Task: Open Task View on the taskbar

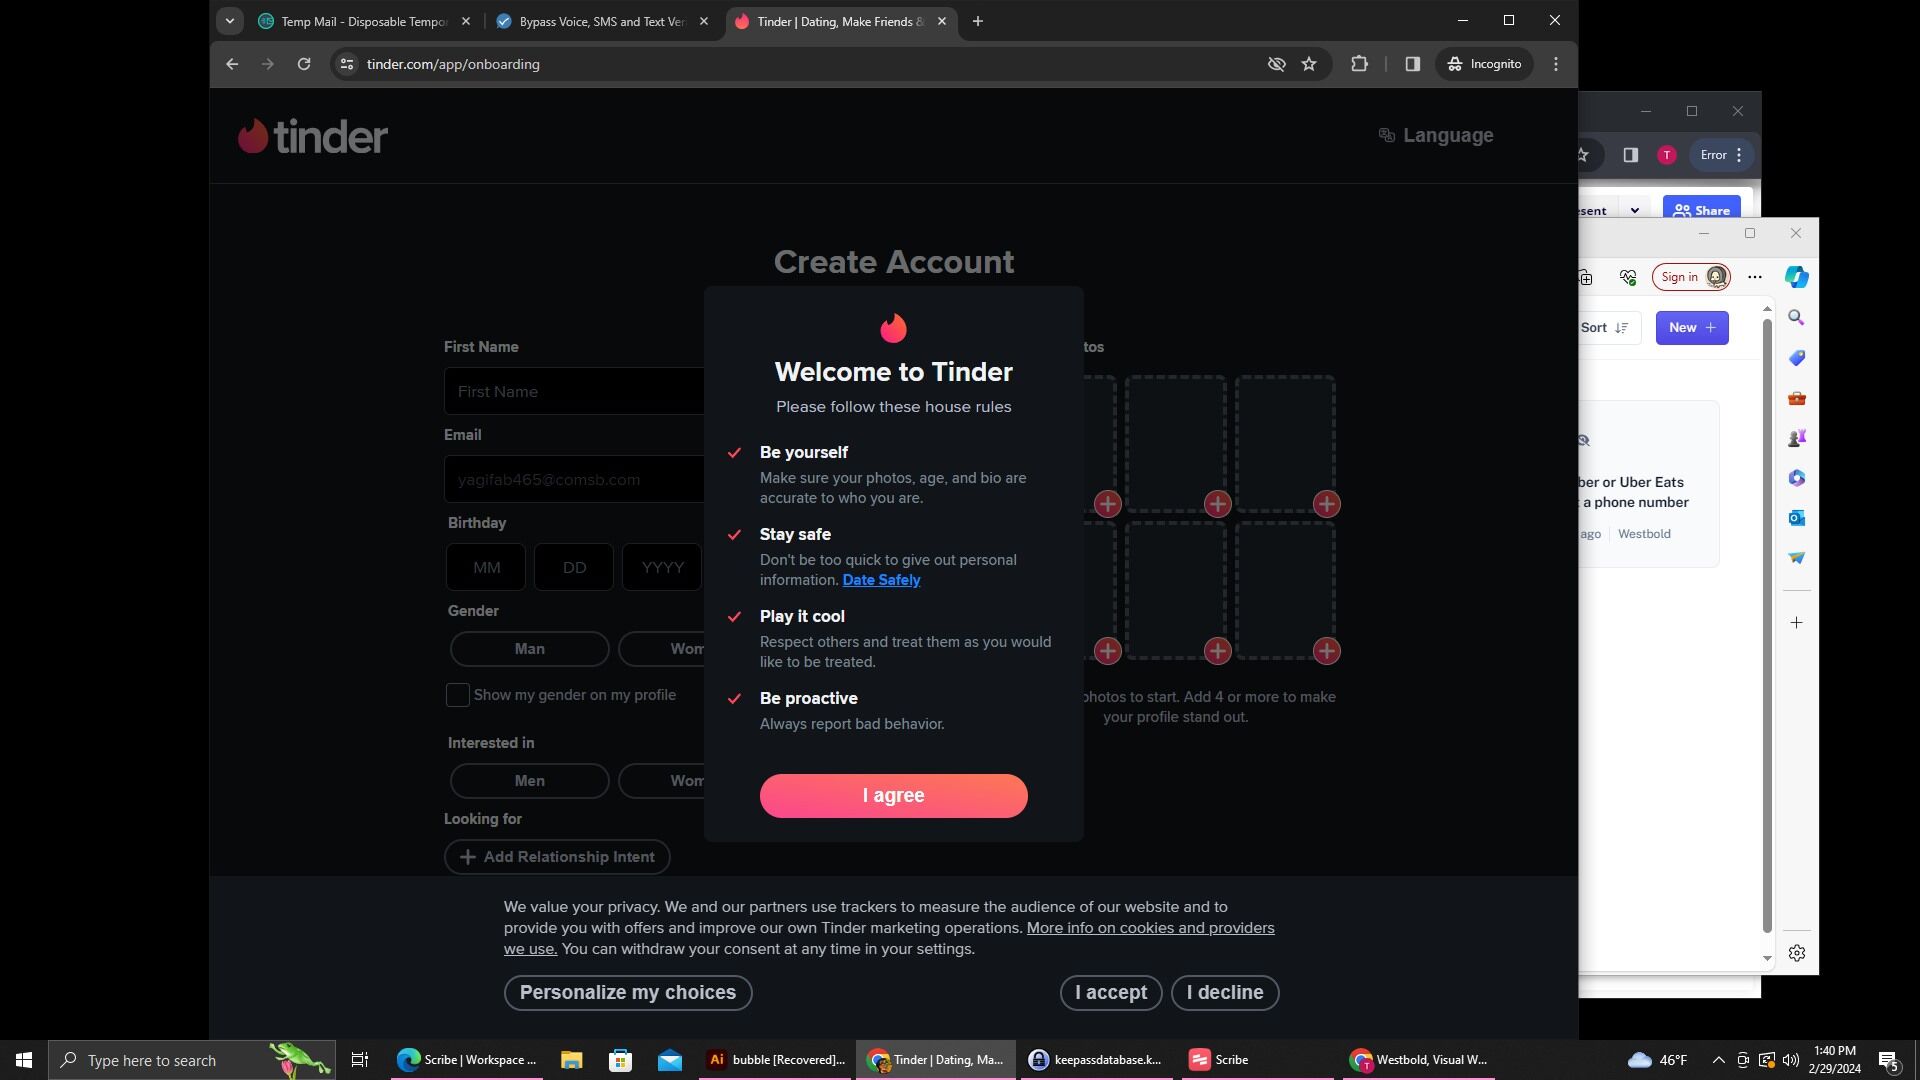Action: point(360,1060)
